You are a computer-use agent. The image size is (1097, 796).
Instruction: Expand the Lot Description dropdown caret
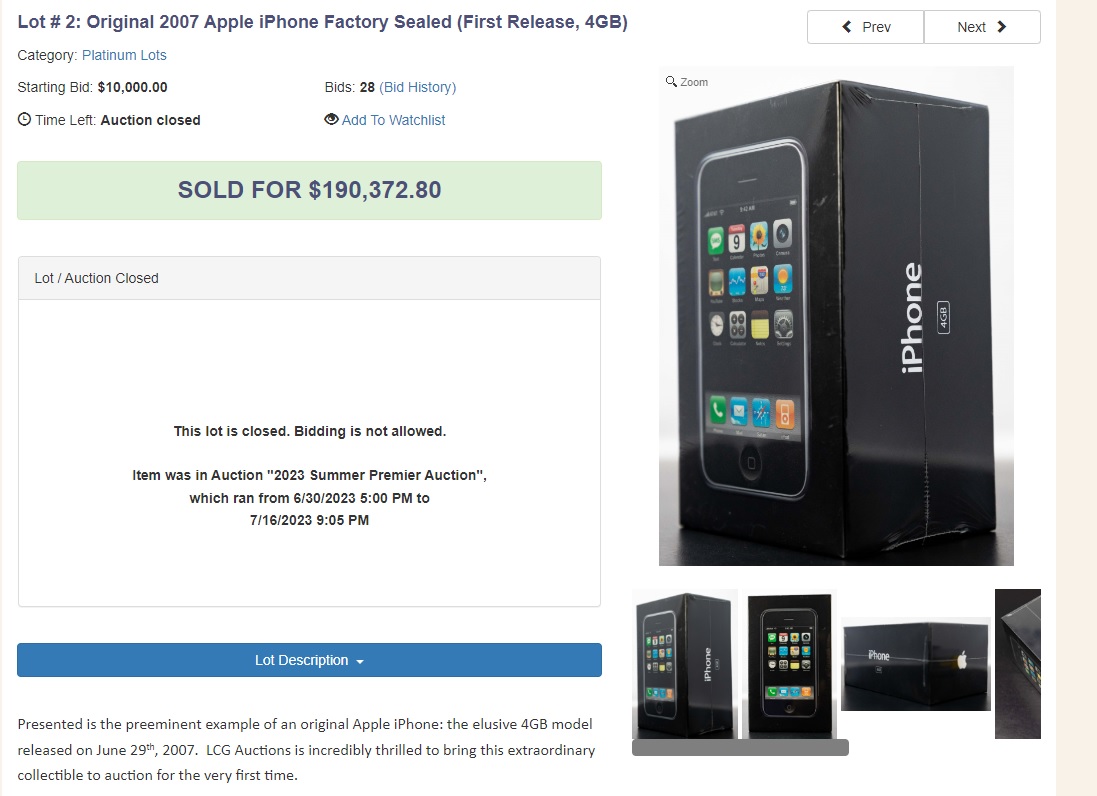point(360,662)
